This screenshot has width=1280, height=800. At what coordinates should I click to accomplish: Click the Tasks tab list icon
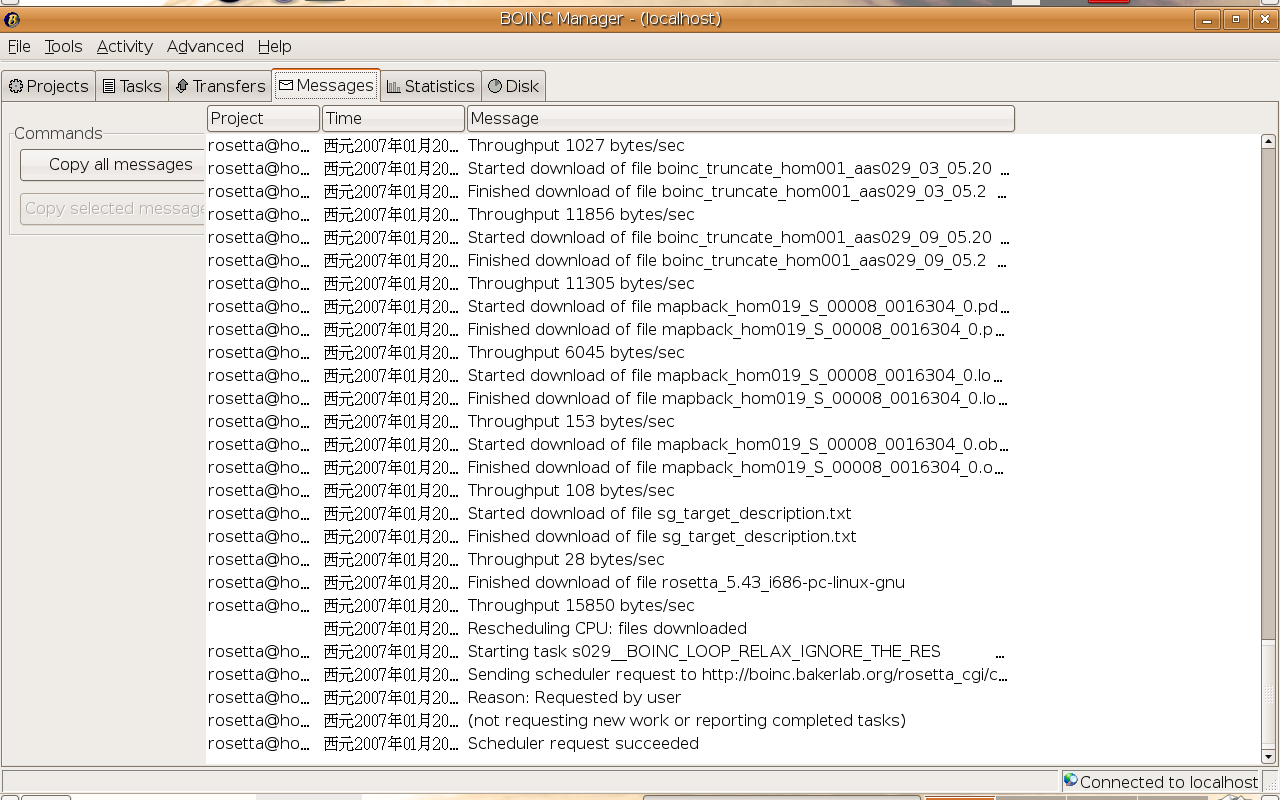coord(109,86)
